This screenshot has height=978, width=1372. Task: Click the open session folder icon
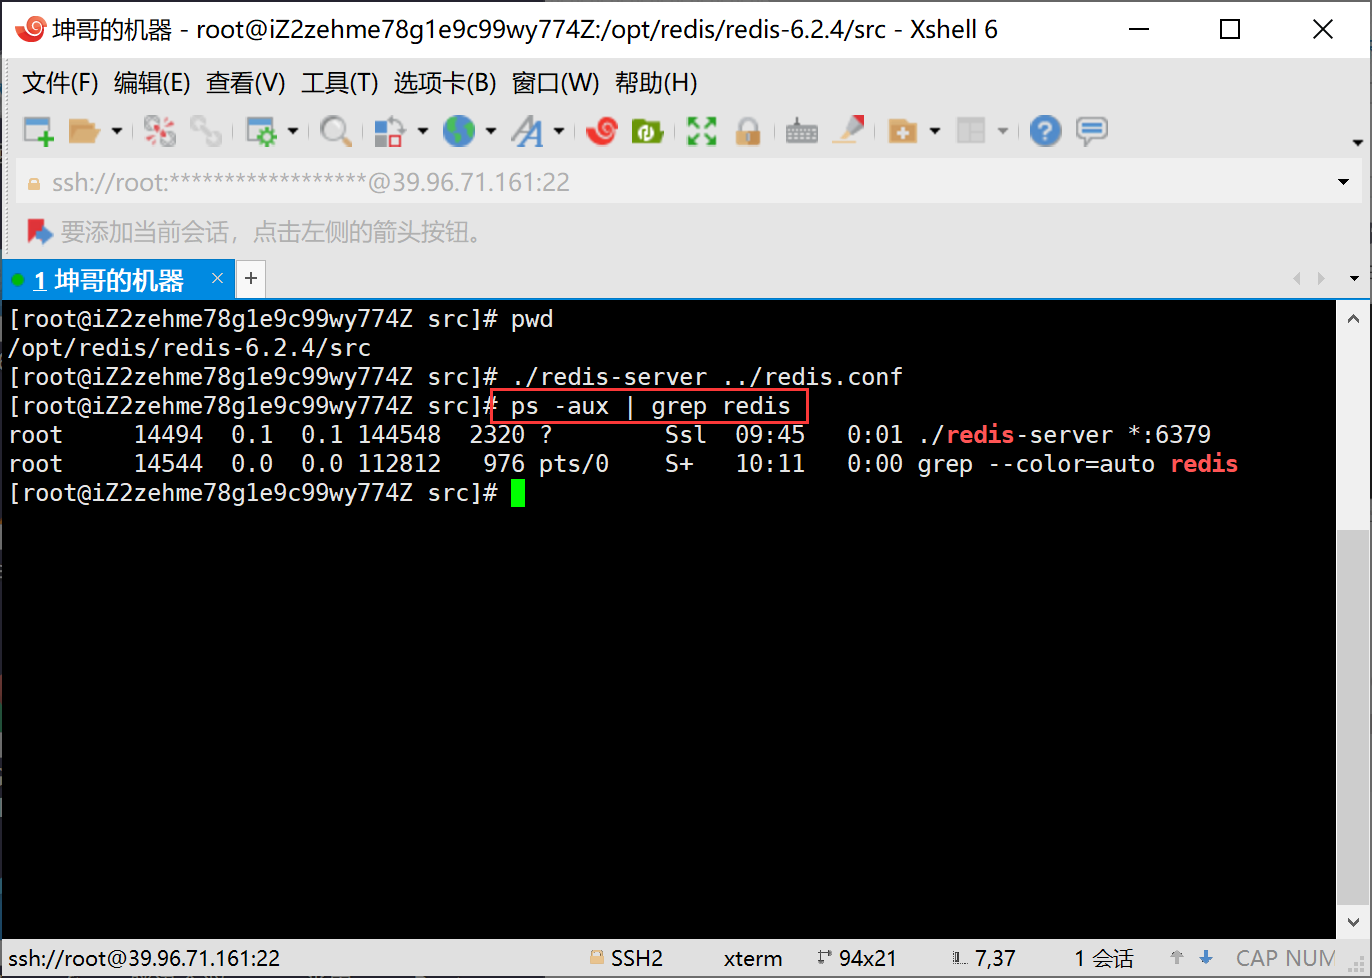tap(84, 131)
